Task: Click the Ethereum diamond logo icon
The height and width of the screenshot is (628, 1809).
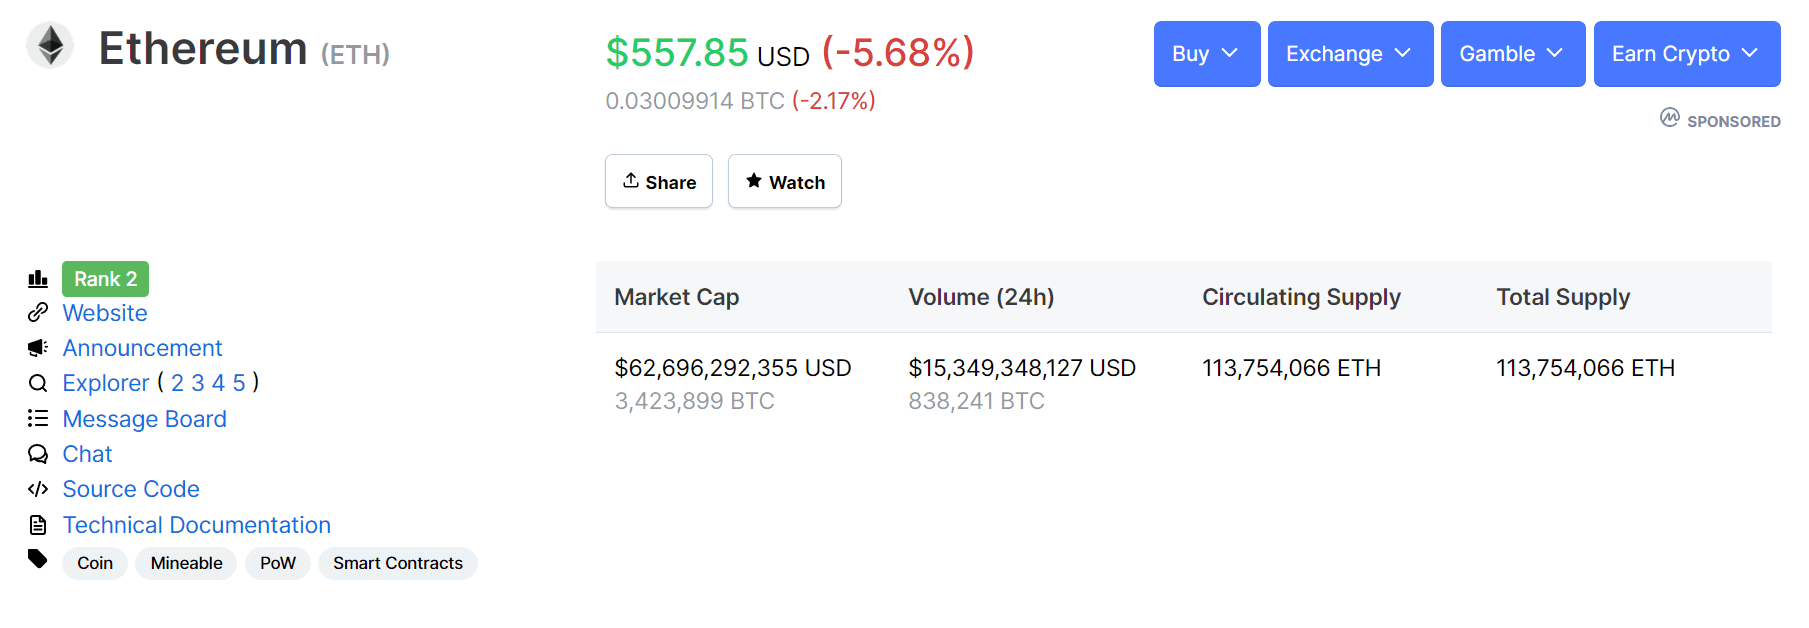Action: pyautogui.click(x=50, y=46)
